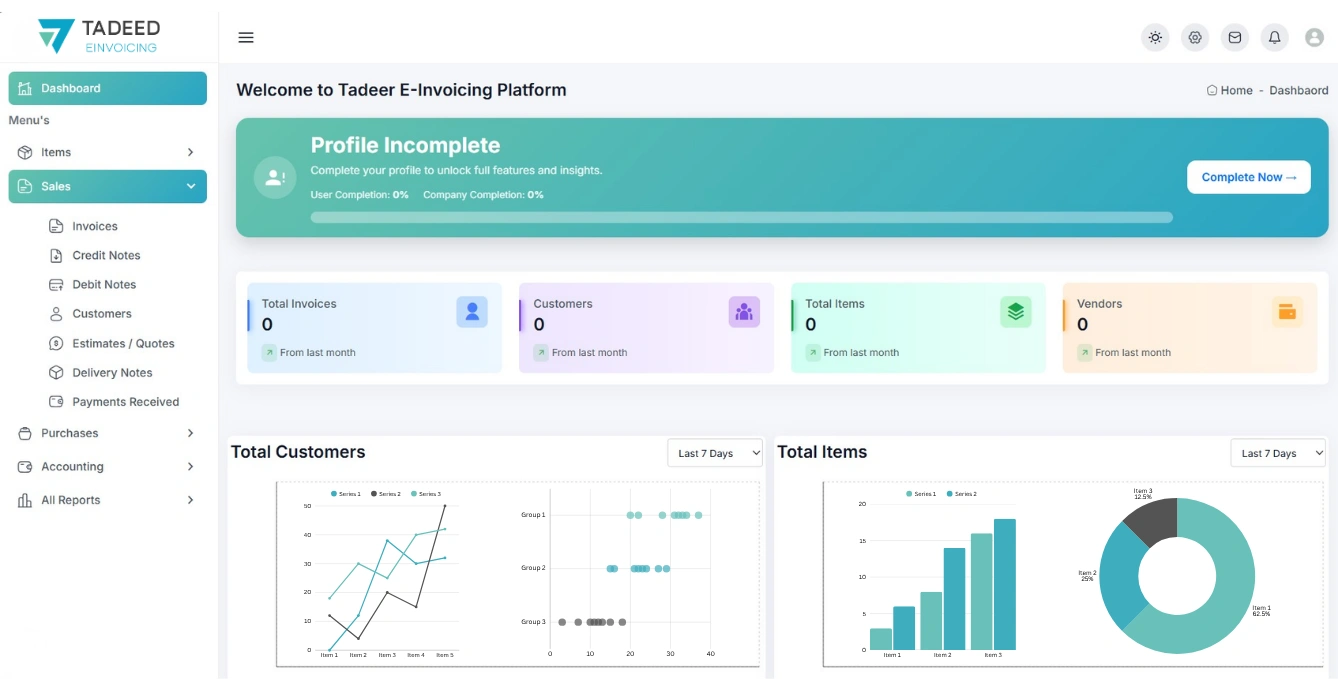Toggle light/dark theme with the sun icon
The image size is (1338, 691).
click(x=1155, y=37)
